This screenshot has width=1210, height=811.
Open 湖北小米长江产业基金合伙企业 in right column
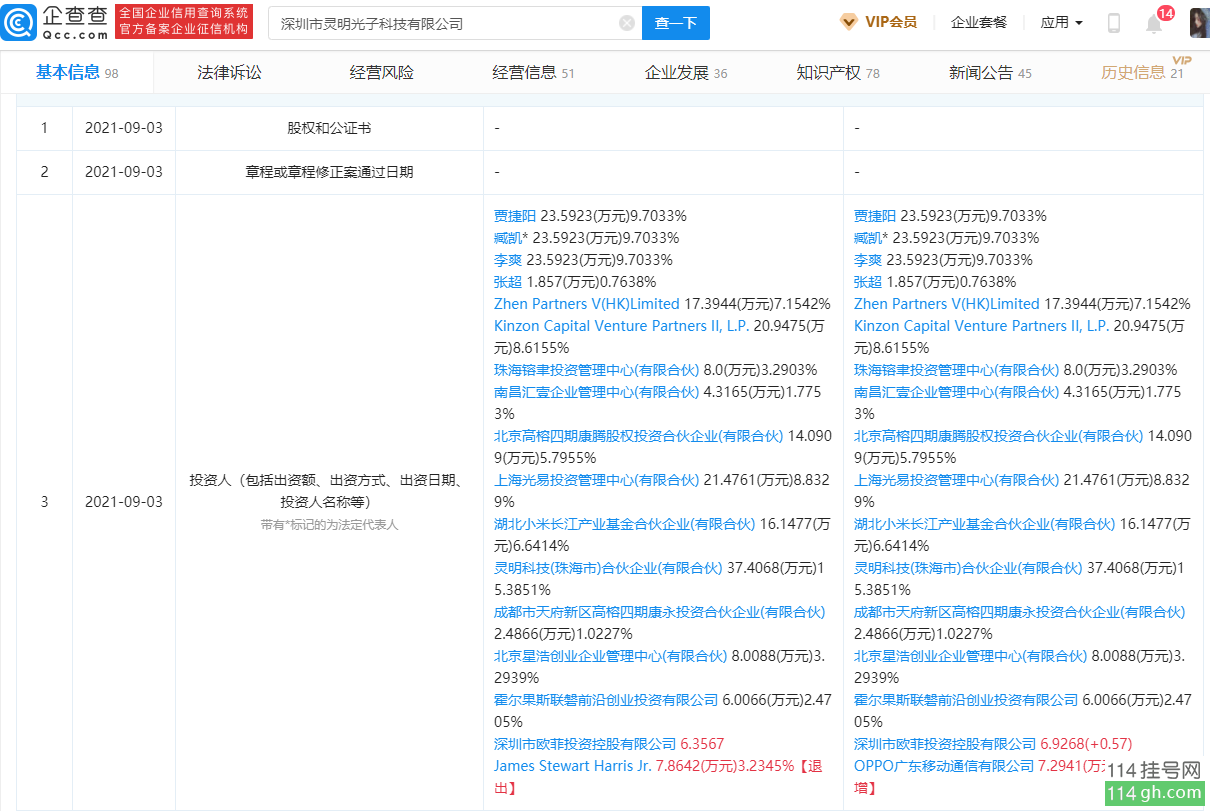click(985, 524)
